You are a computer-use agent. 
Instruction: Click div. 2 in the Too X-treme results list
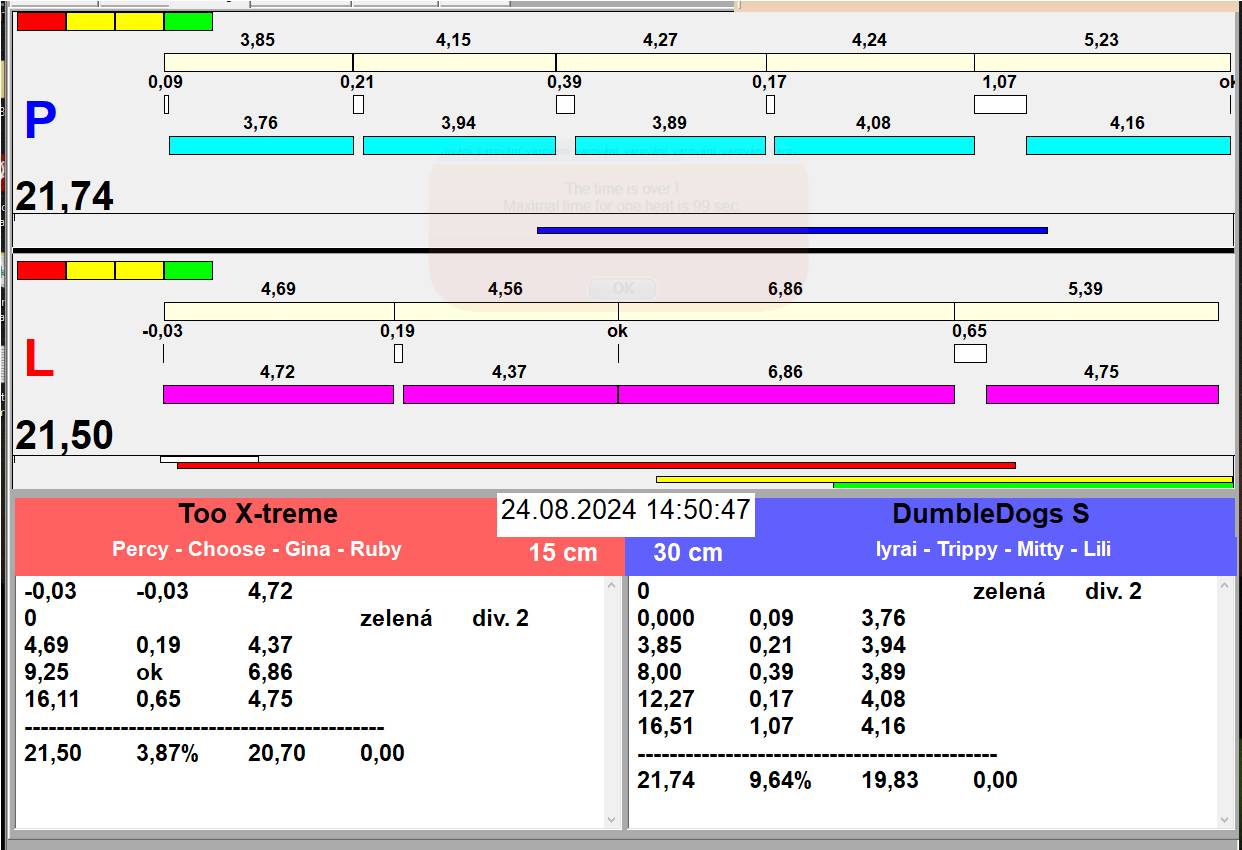coord(500,618)
